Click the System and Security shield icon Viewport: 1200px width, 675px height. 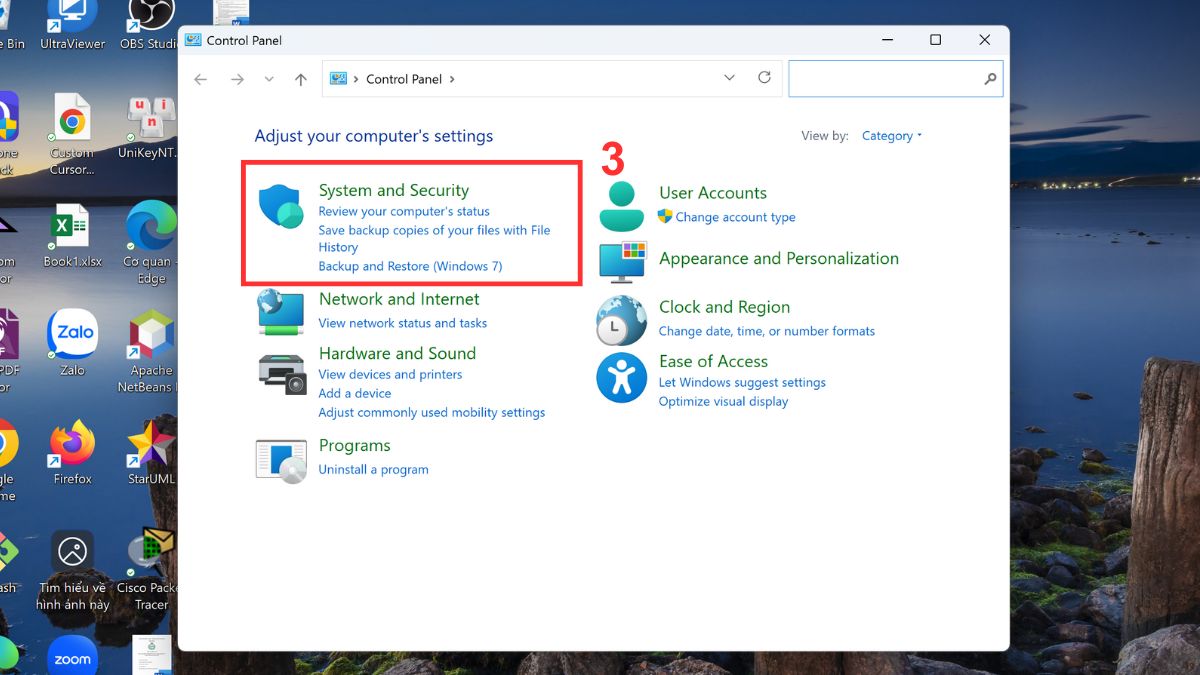click(281, 206)
